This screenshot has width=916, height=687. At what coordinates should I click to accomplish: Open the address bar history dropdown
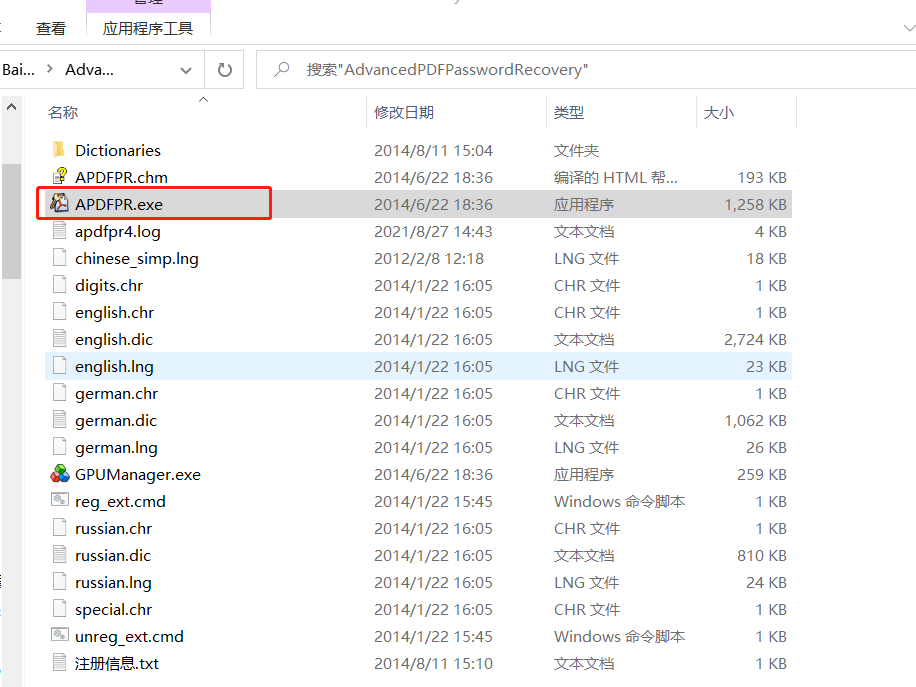pos(185,70)
